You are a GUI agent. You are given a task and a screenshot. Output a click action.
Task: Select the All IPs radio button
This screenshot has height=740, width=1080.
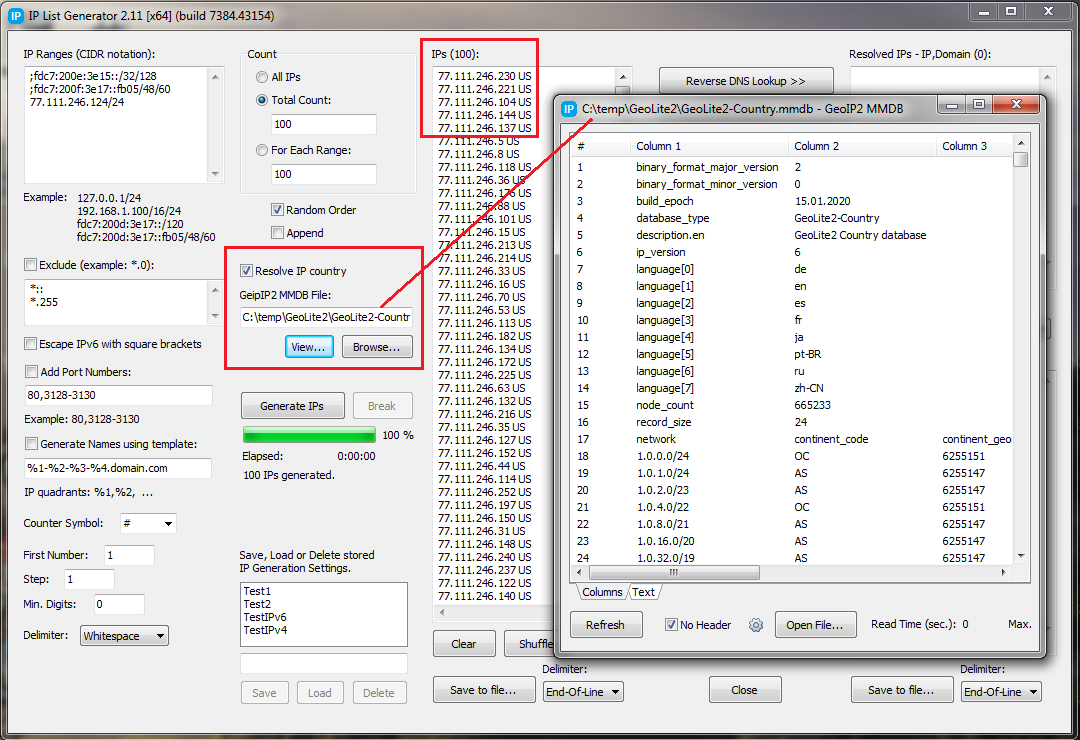click(262, 77)
